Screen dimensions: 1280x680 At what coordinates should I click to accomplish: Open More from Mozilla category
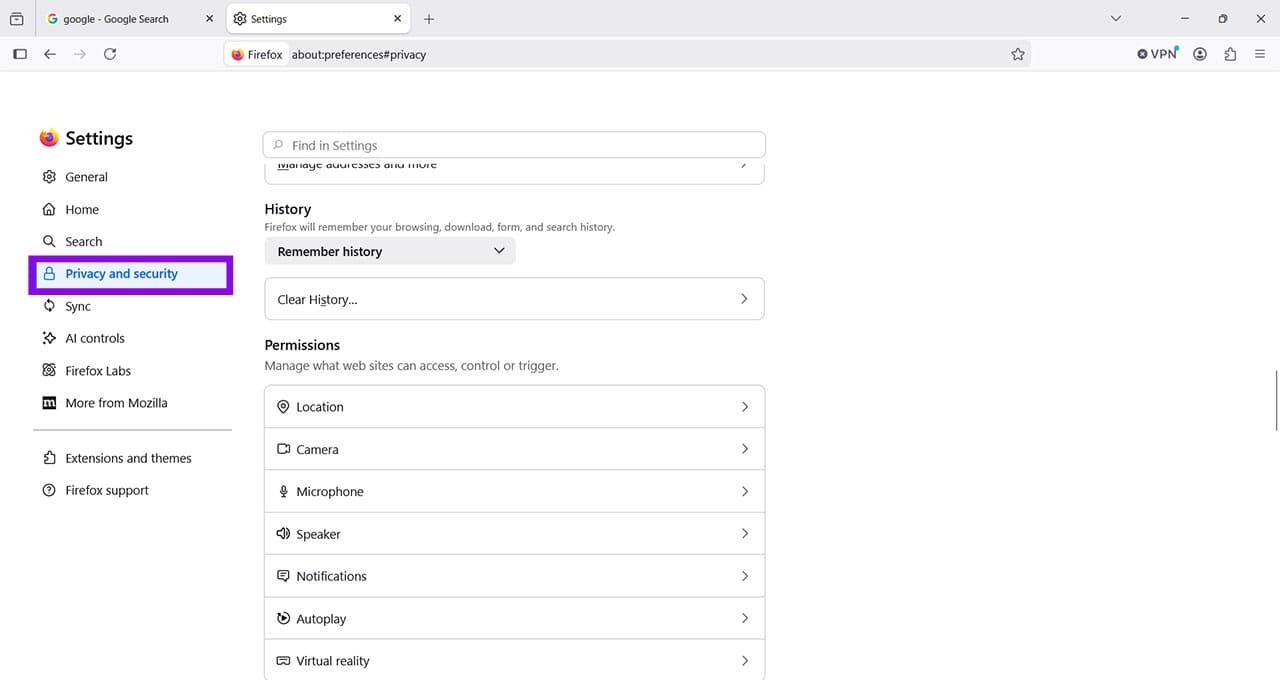click(x=130, y=403)
